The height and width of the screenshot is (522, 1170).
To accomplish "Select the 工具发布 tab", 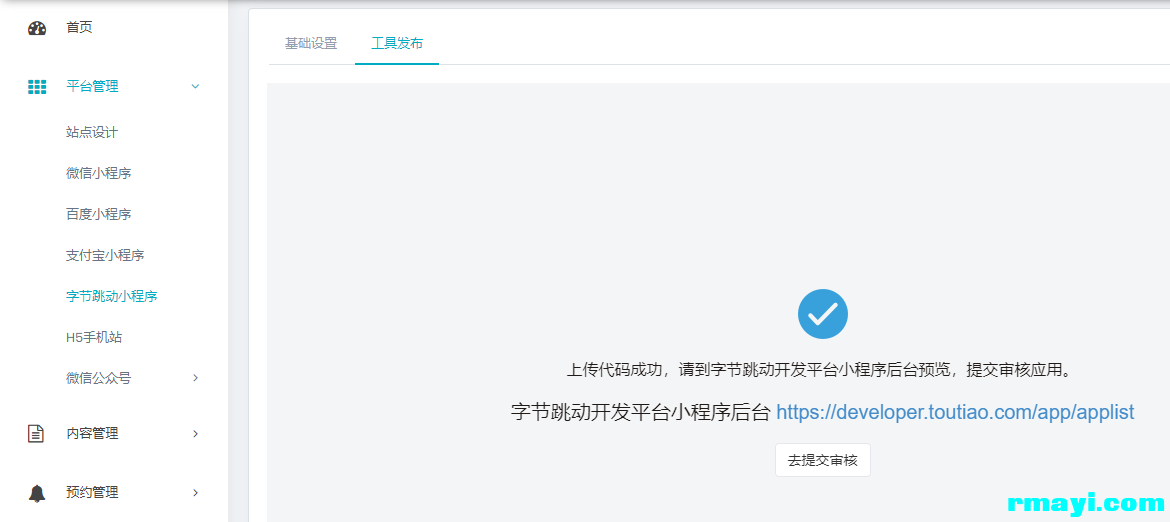I will (x=397, y=43).
